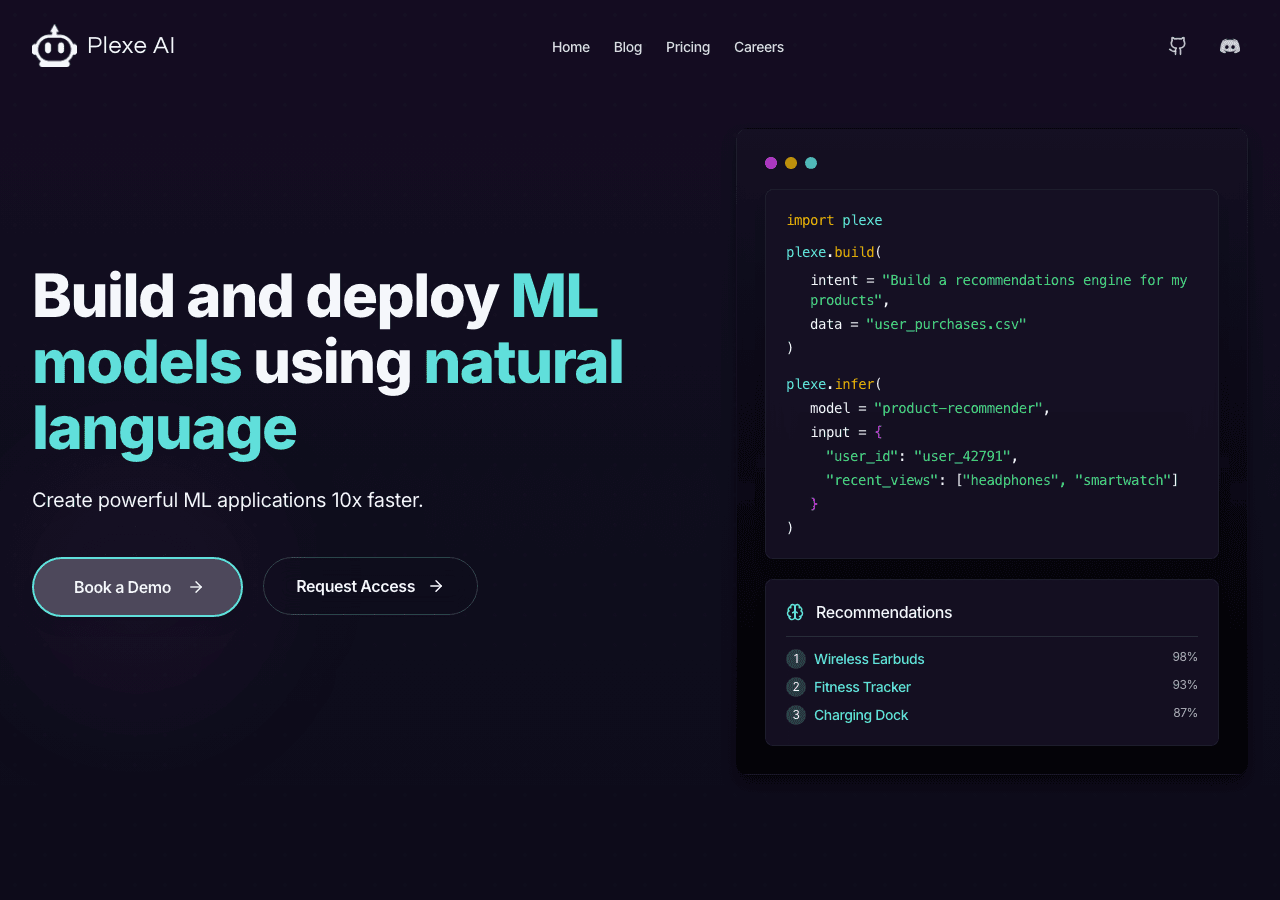The height and width of the screenshot is (900, 1280).
Task: Click the number 1 badge next to Wireless Earbuds
Action: coord(796,659)
